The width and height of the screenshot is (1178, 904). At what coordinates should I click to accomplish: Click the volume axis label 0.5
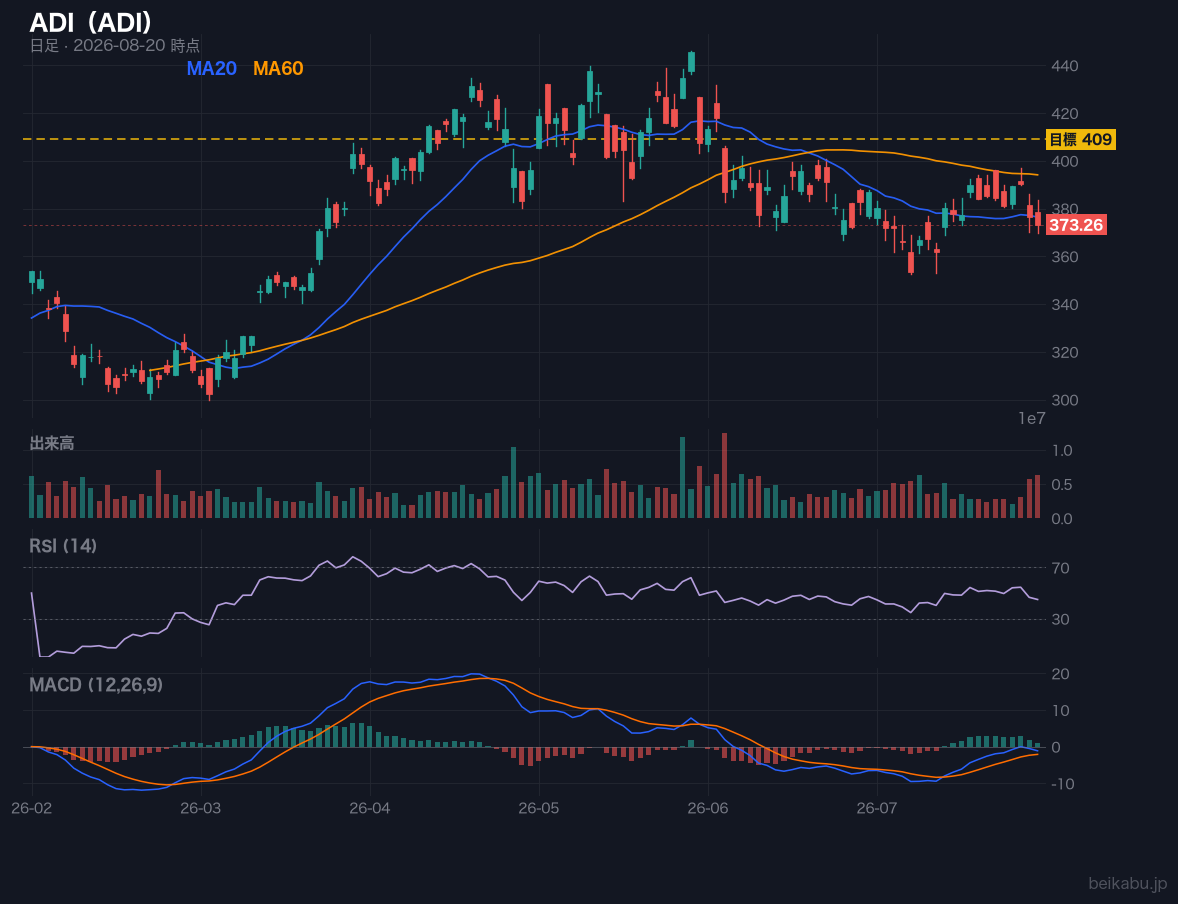click(1062, 485)
